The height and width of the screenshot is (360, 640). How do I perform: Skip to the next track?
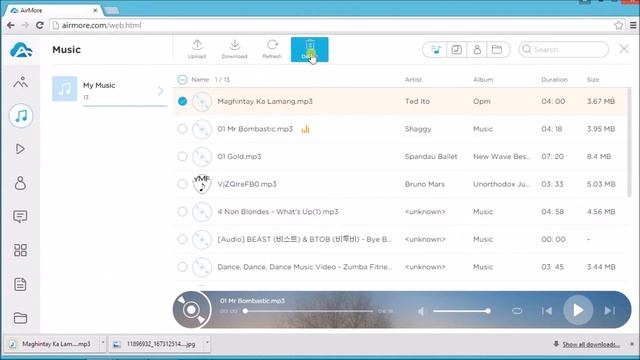pos(609,311)
